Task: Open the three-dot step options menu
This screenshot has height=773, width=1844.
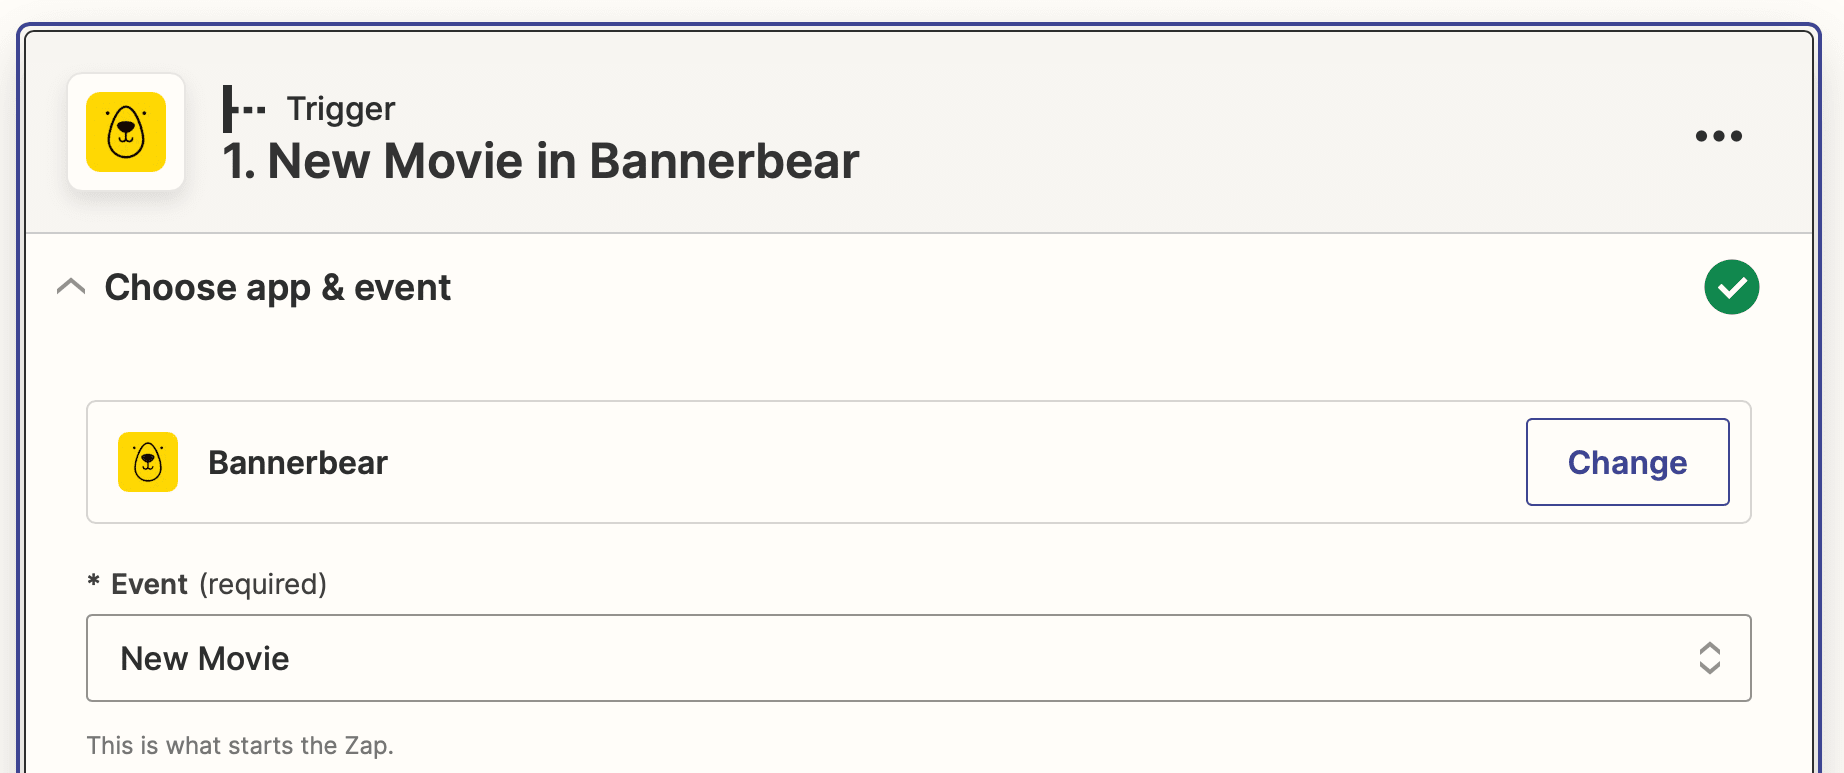Action: [x=1718, y=136]
